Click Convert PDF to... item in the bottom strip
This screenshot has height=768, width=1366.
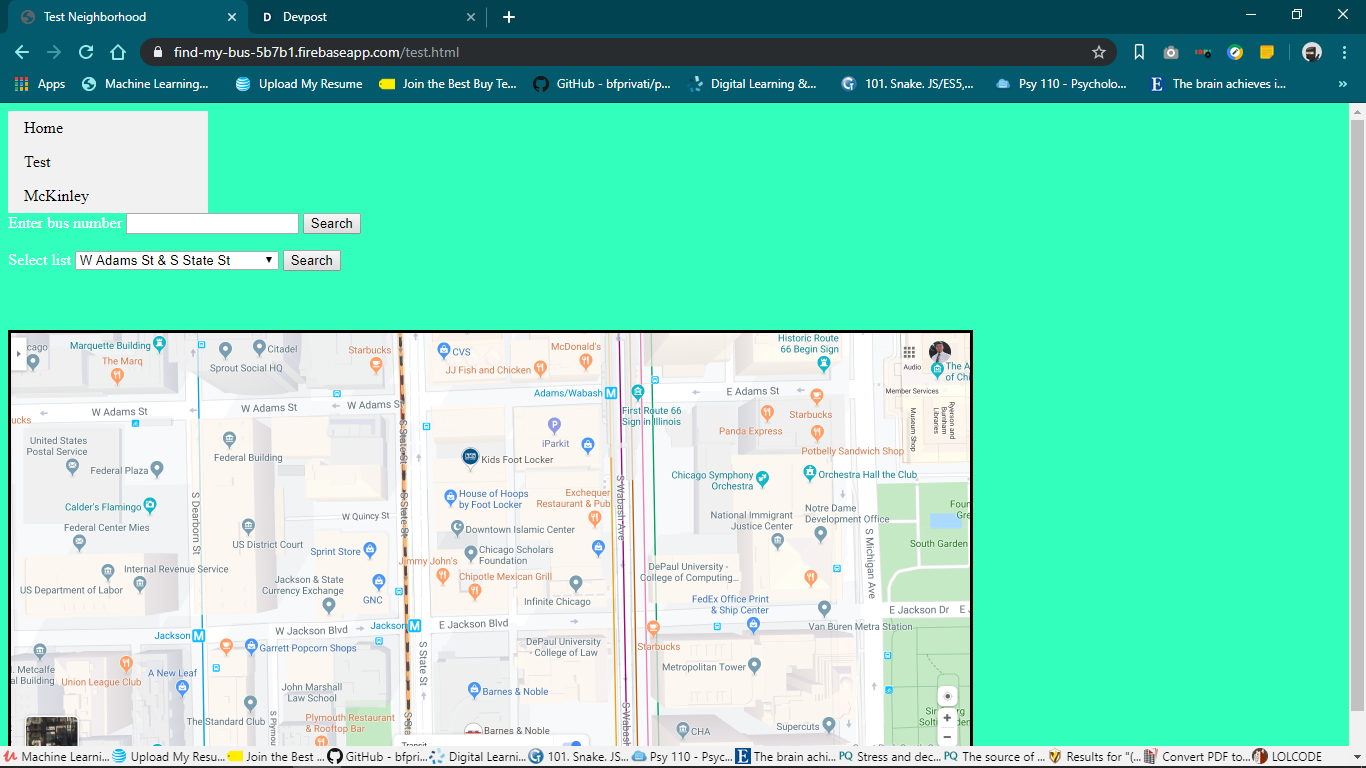tap(1197, 757)
